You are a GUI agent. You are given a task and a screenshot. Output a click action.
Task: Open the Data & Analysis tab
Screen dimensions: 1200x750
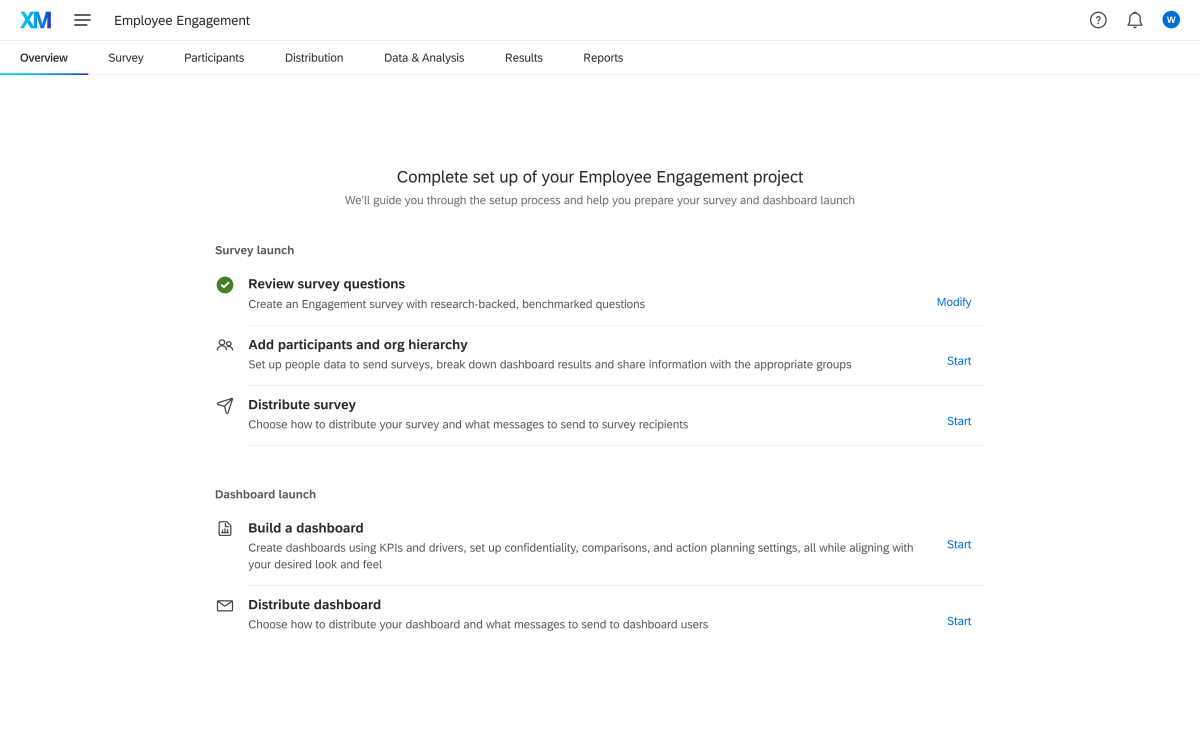(x=424, y=58)
